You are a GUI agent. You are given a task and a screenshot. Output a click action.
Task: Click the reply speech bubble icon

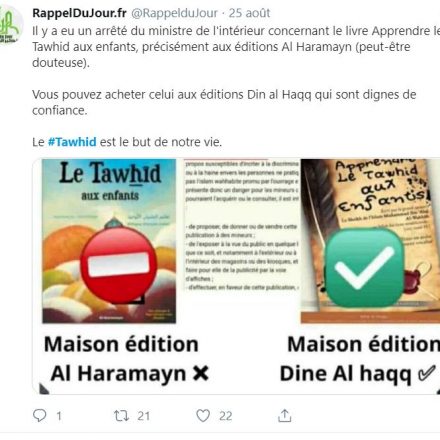[40, 415]
